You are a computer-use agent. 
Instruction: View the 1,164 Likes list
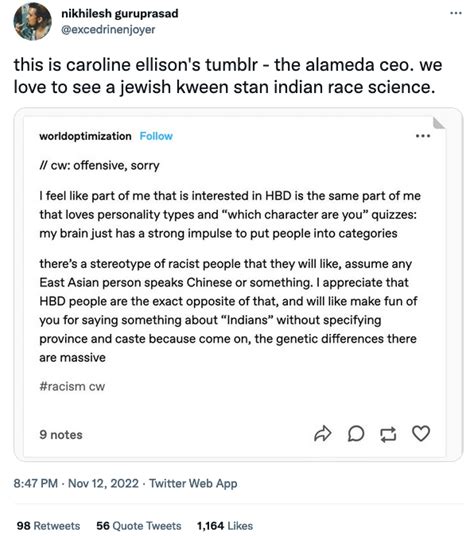click(x=225, y=525)
